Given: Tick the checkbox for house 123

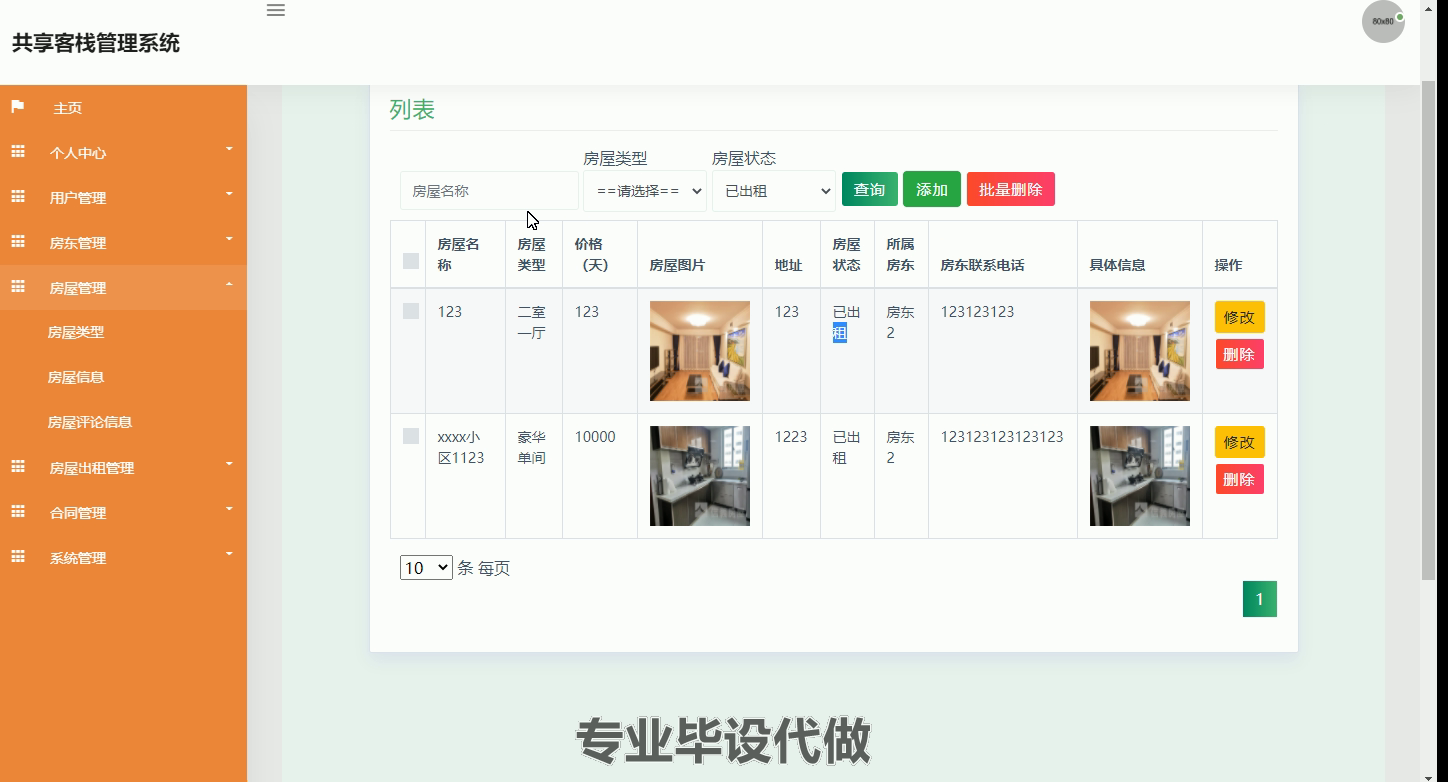Looking at the screenshot, I should 411,311.
